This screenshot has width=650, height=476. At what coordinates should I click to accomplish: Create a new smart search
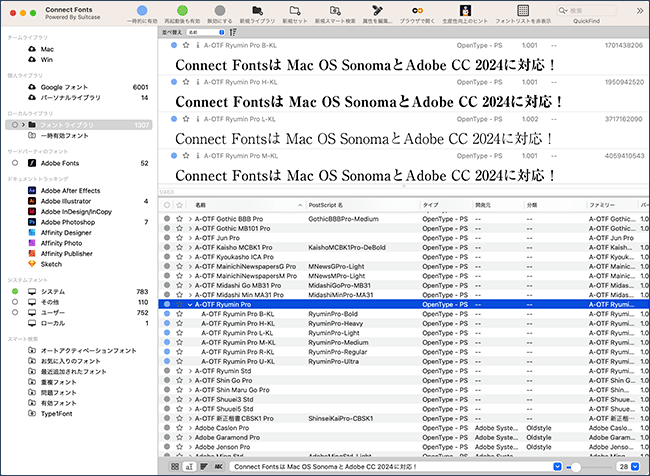click(x=335, y=11)
